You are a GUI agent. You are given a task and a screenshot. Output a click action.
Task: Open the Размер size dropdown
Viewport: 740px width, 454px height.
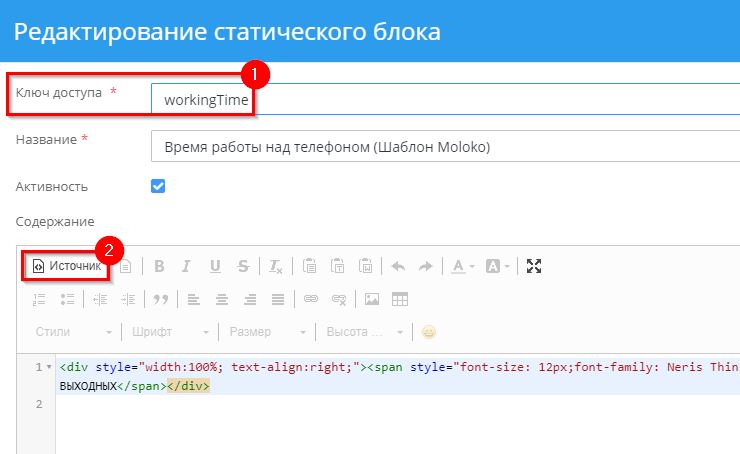268,331
